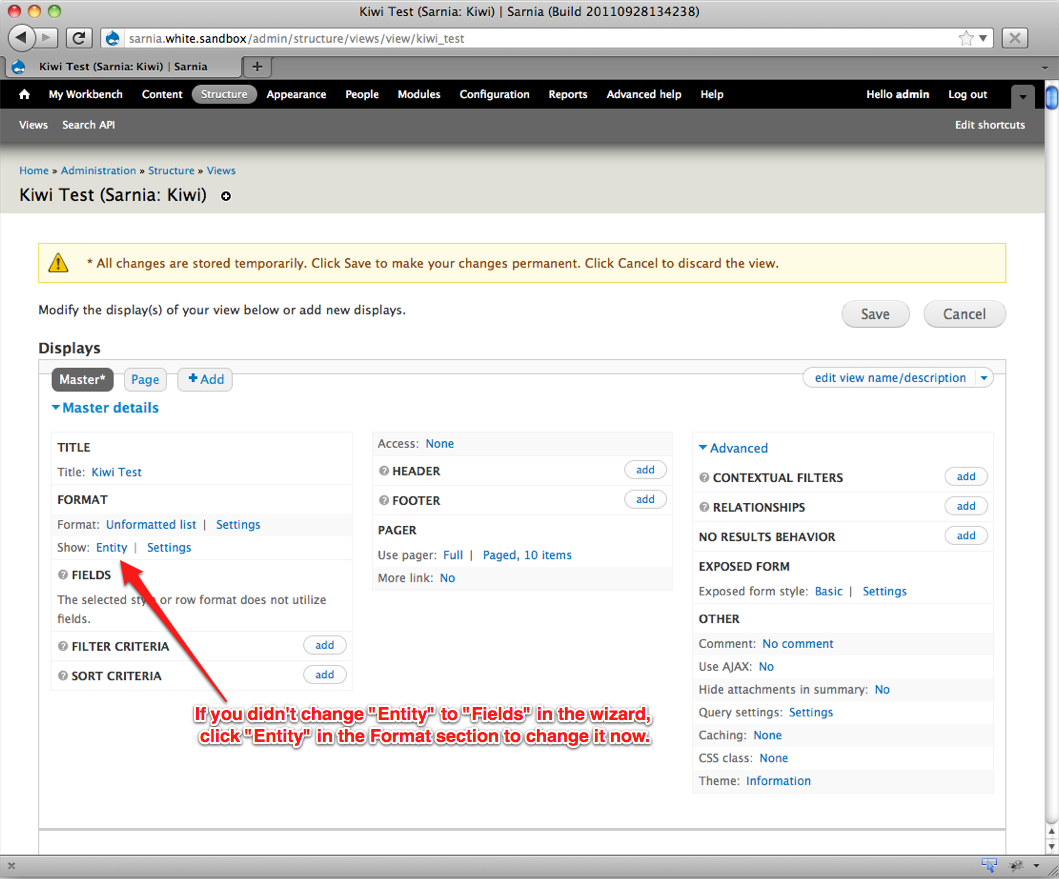Reload the page with the refresh icon

[79, 38]
